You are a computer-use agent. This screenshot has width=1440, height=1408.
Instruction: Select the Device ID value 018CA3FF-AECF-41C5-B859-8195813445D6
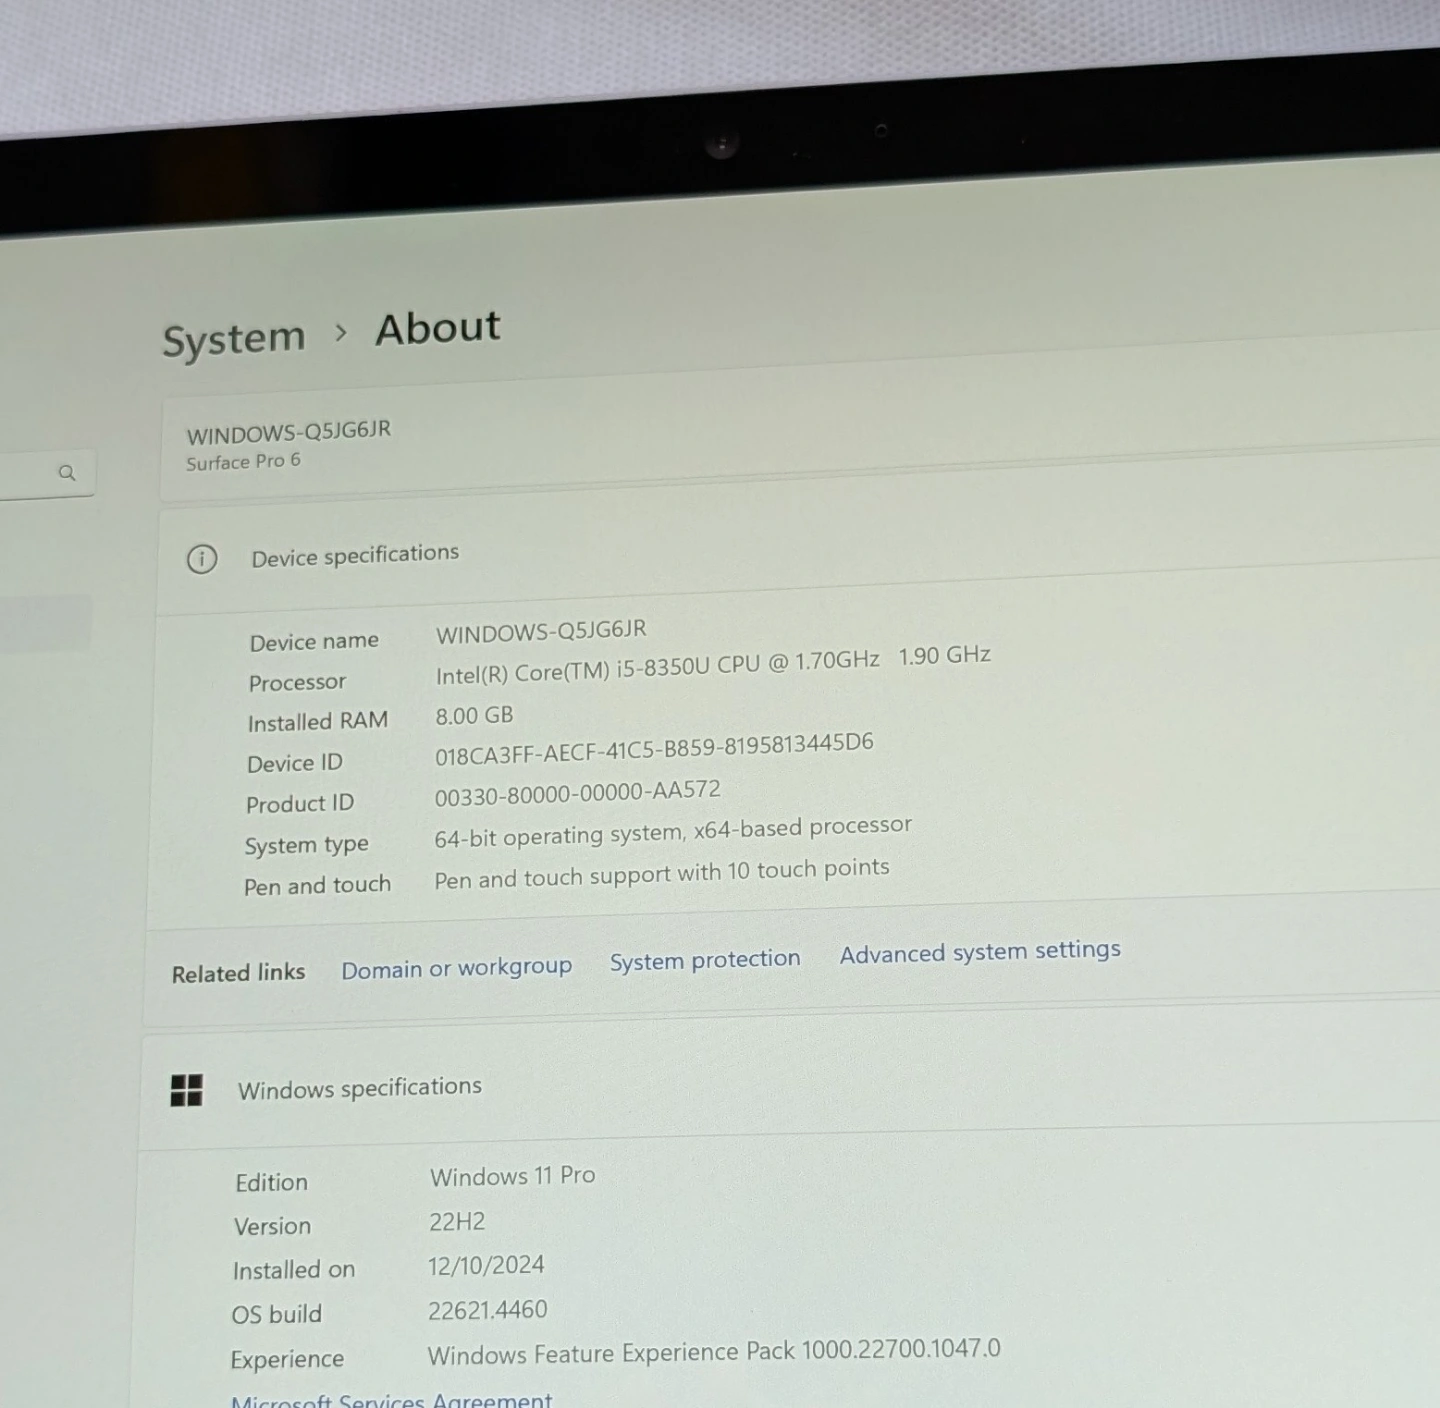tap(654, 749)
